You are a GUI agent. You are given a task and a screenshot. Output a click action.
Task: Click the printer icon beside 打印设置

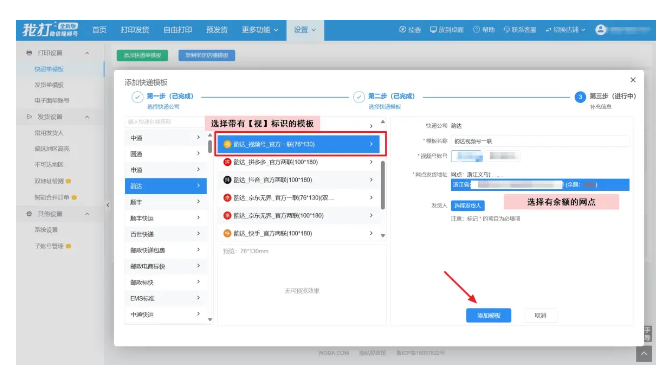(x=29, y=53)
